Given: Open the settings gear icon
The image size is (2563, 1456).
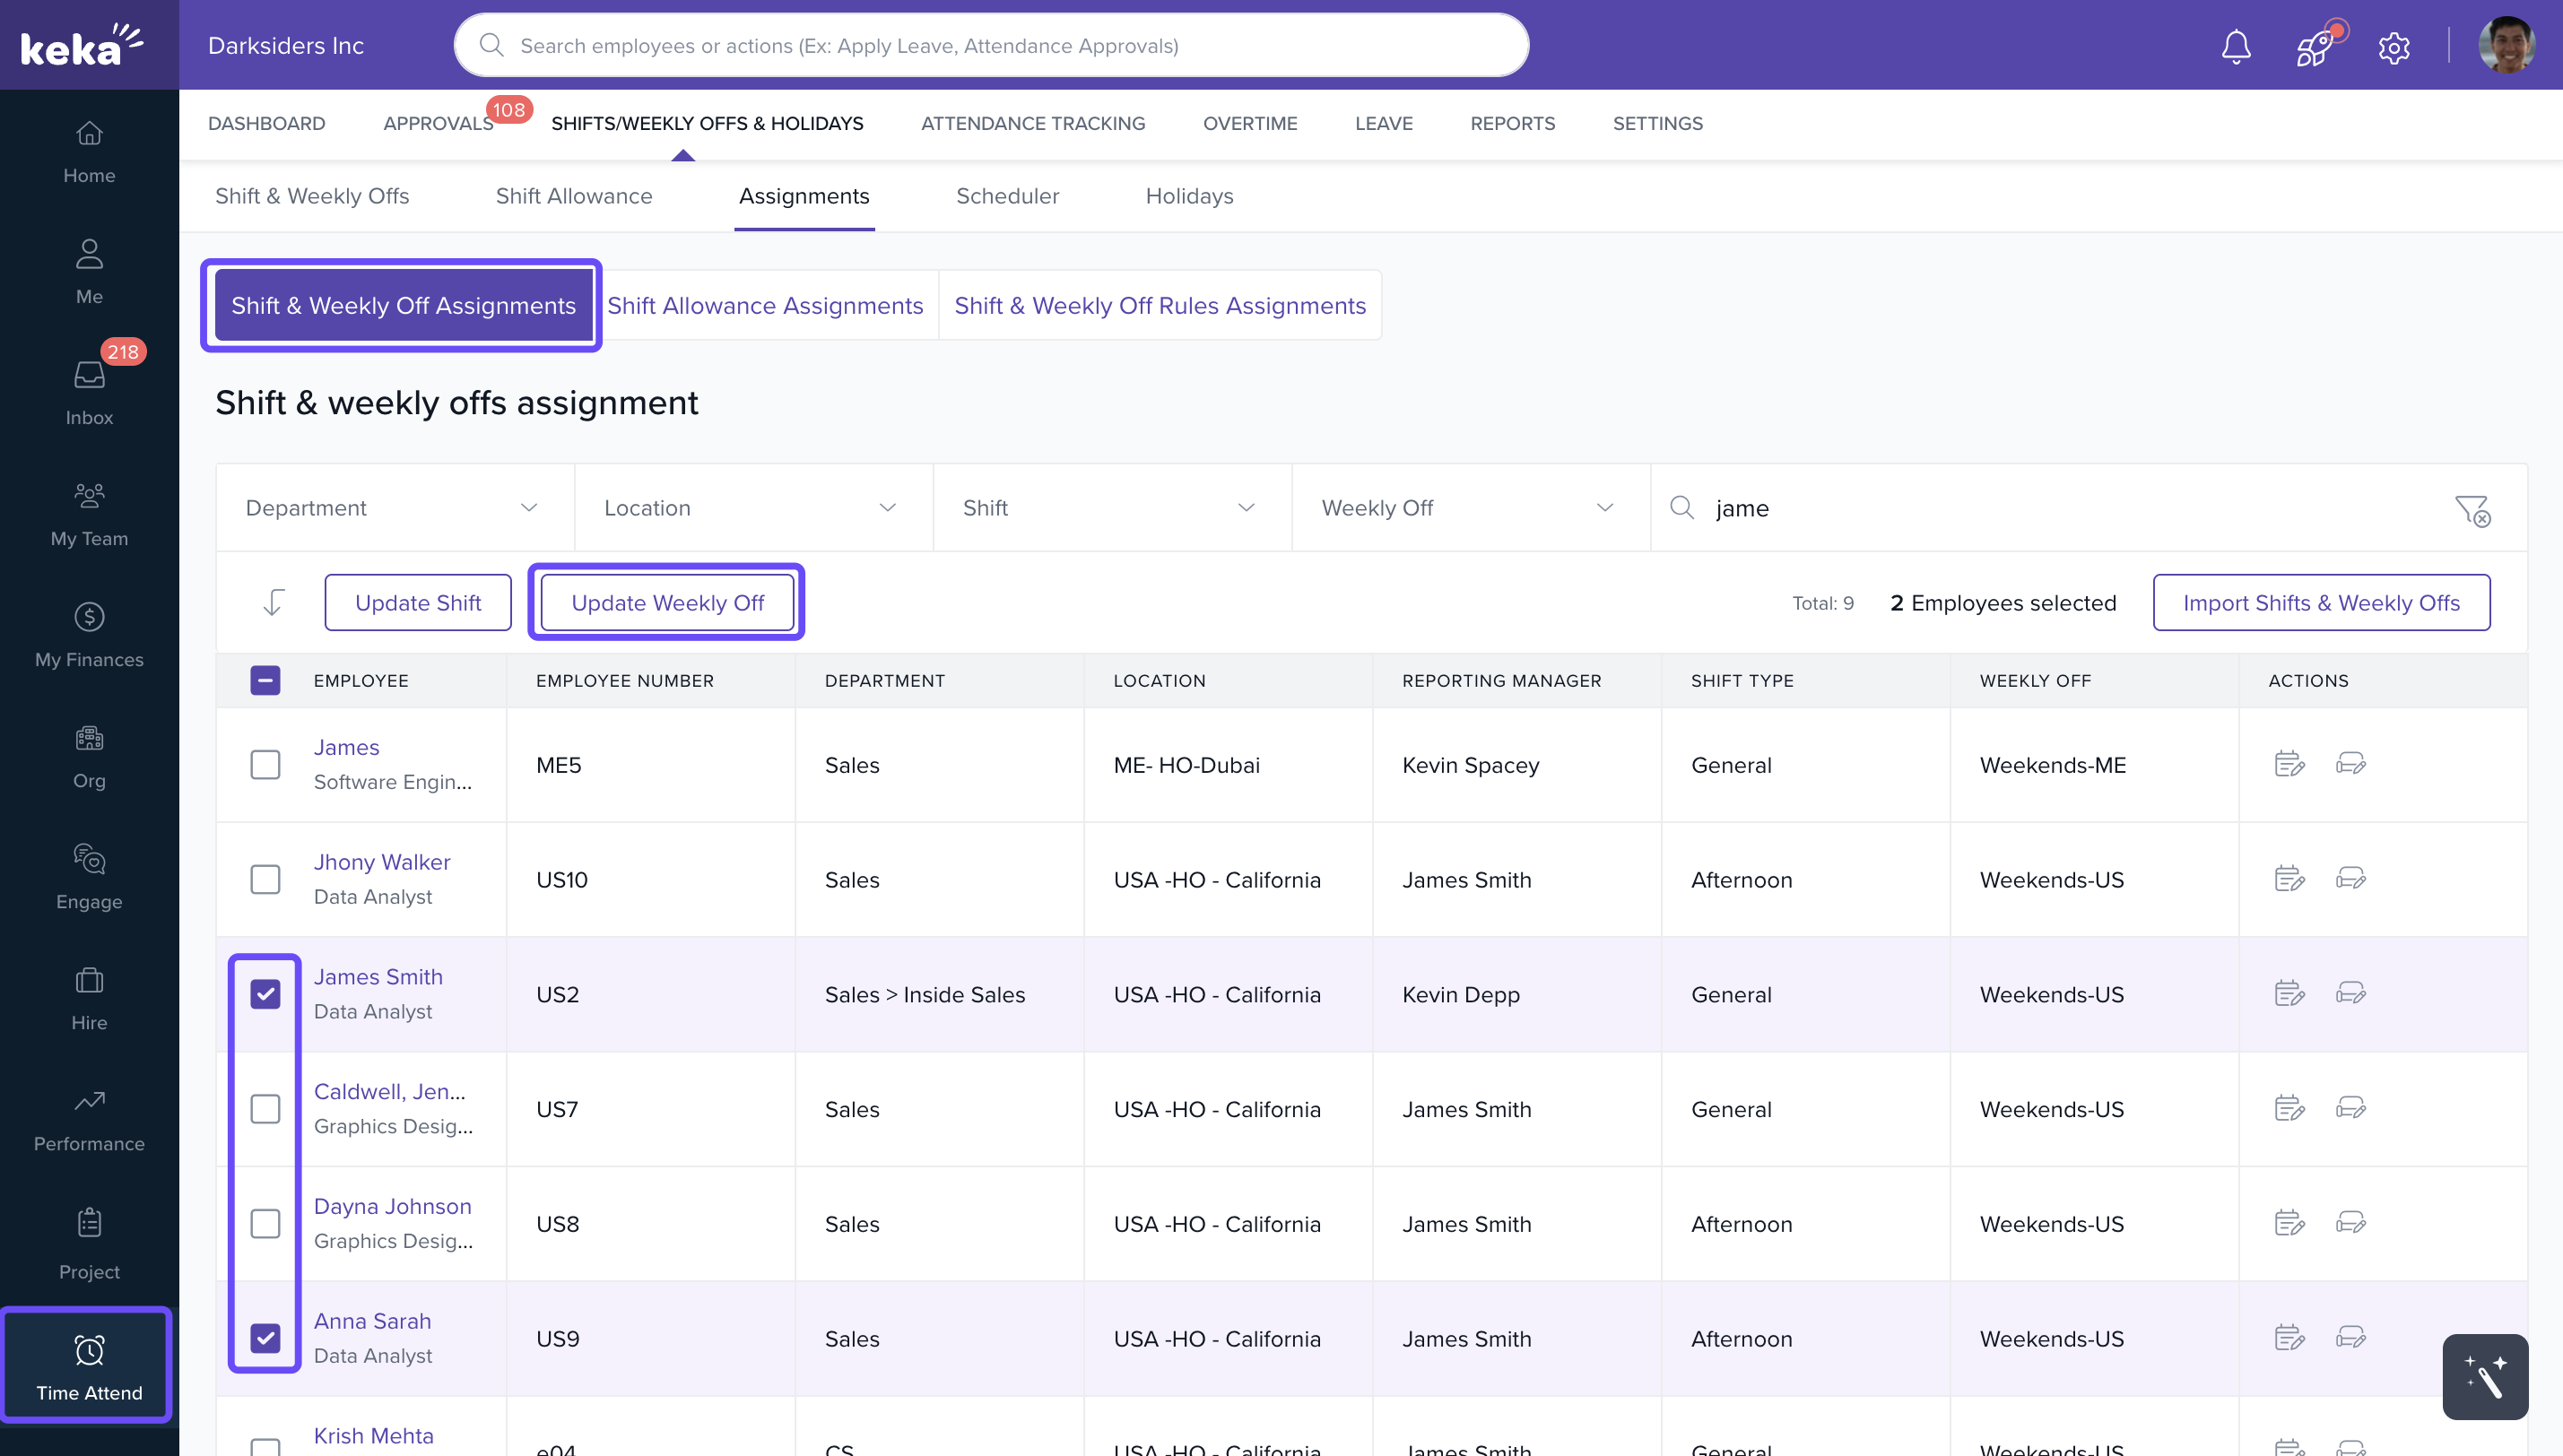Looking at the screenshot, I should 2393,47.
